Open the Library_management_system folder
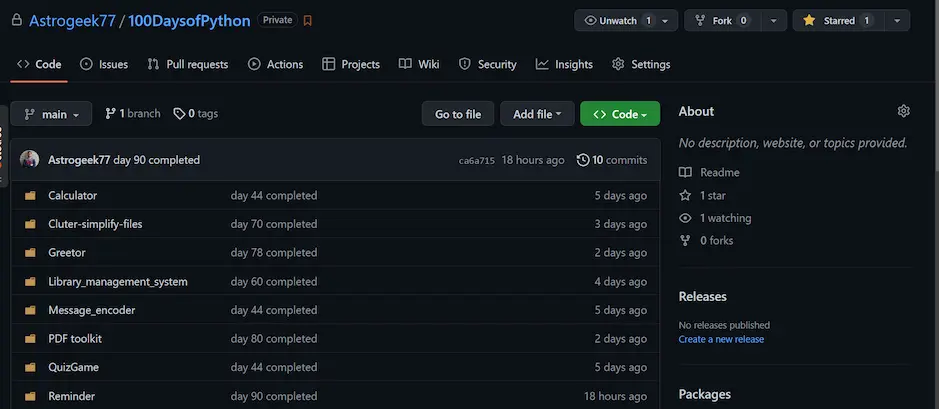939x409 pixels. [x=118, y=281]
